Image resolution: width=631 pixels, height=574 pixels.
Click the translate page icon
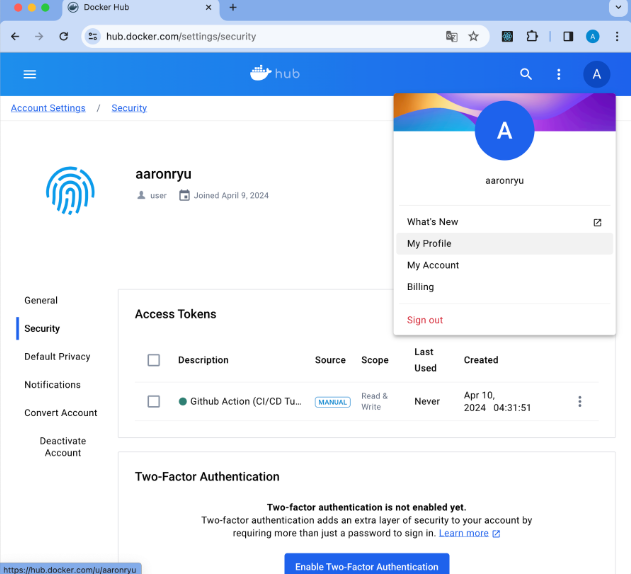click(x=452, y=37)
